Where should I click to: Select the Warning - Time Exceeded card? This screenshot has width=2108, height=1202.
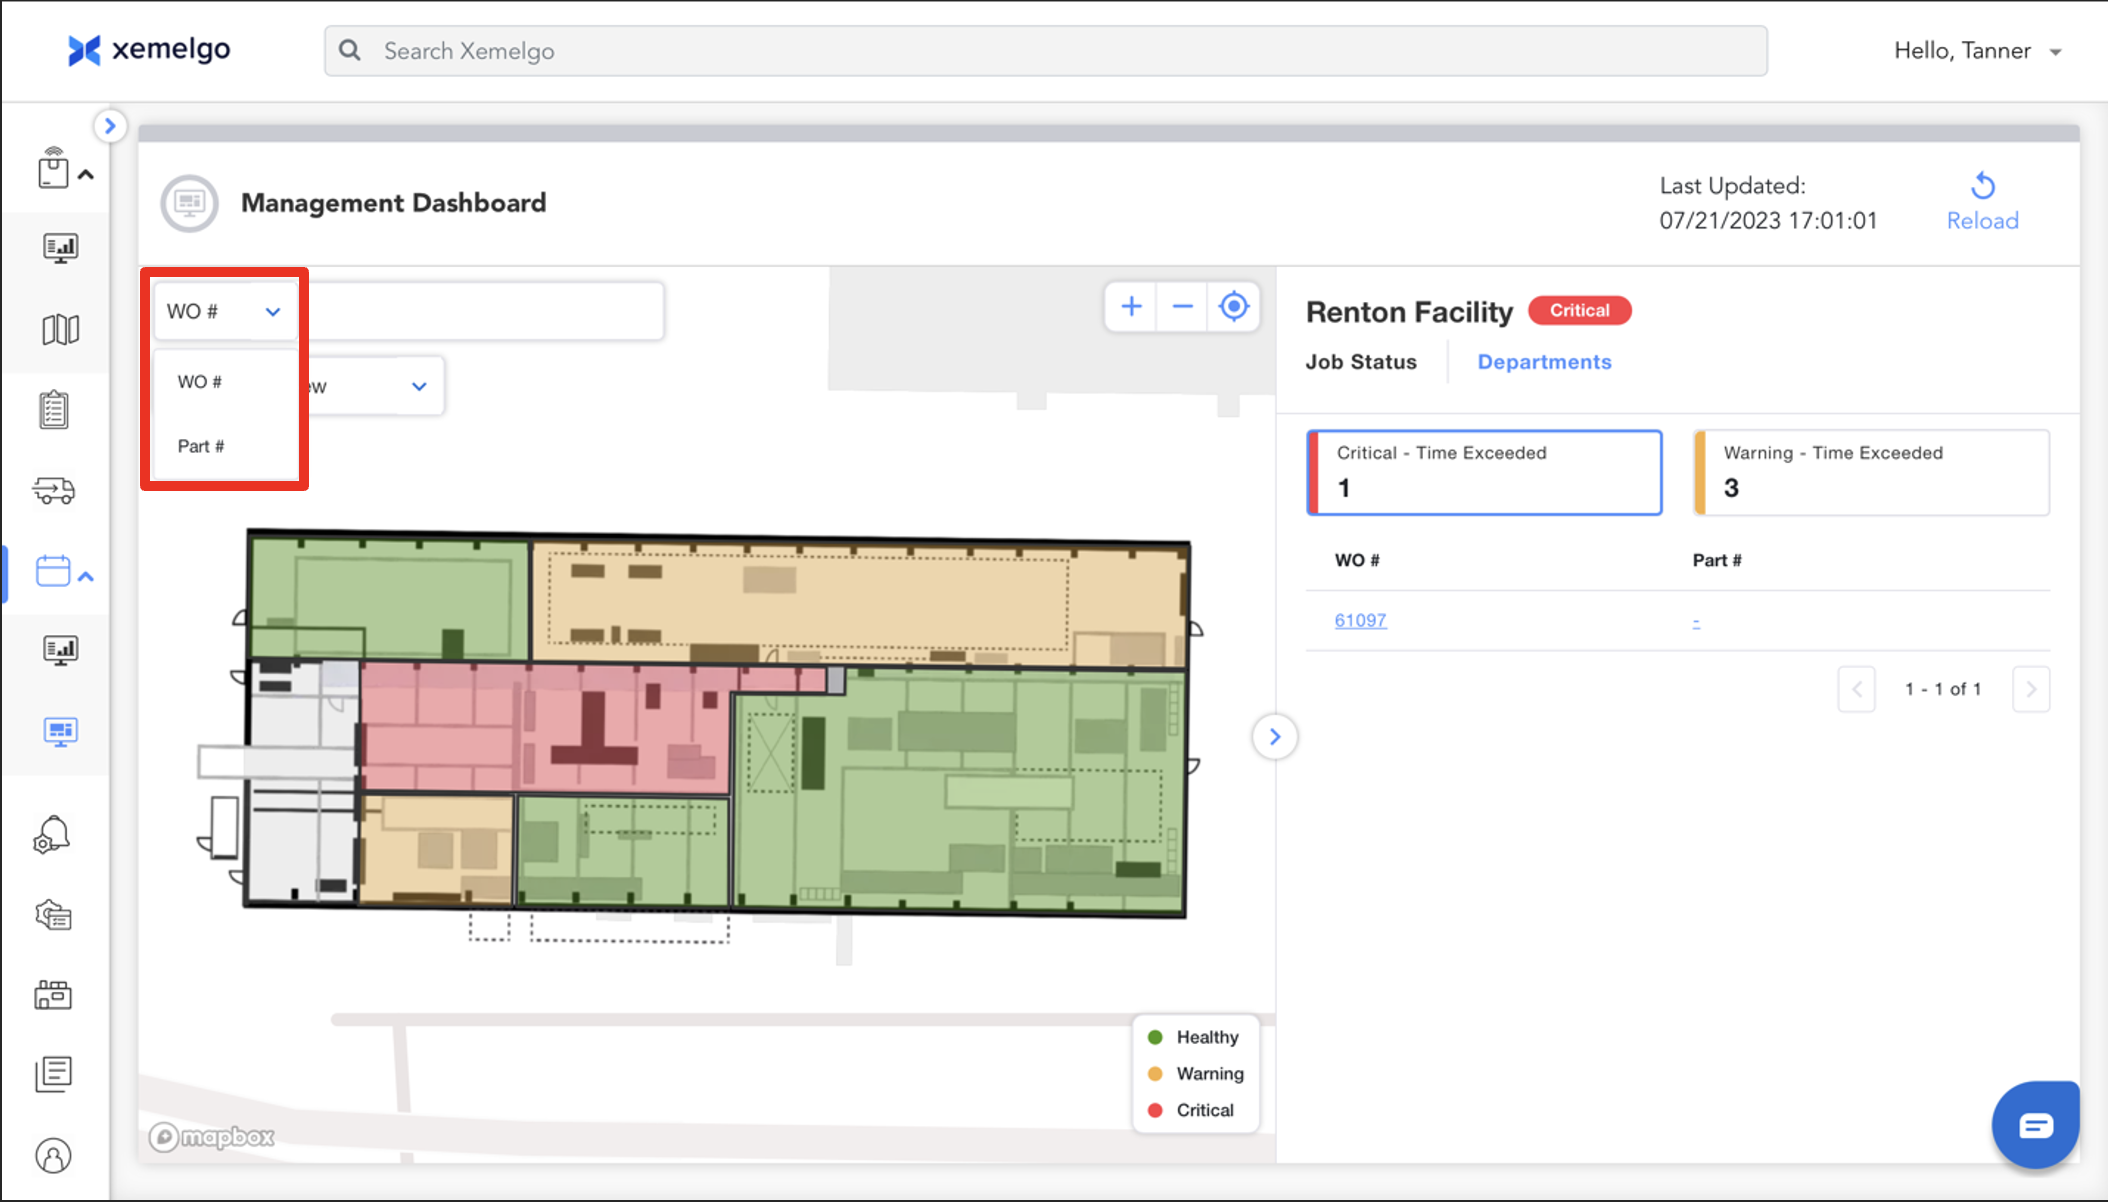coord(1871,472)
